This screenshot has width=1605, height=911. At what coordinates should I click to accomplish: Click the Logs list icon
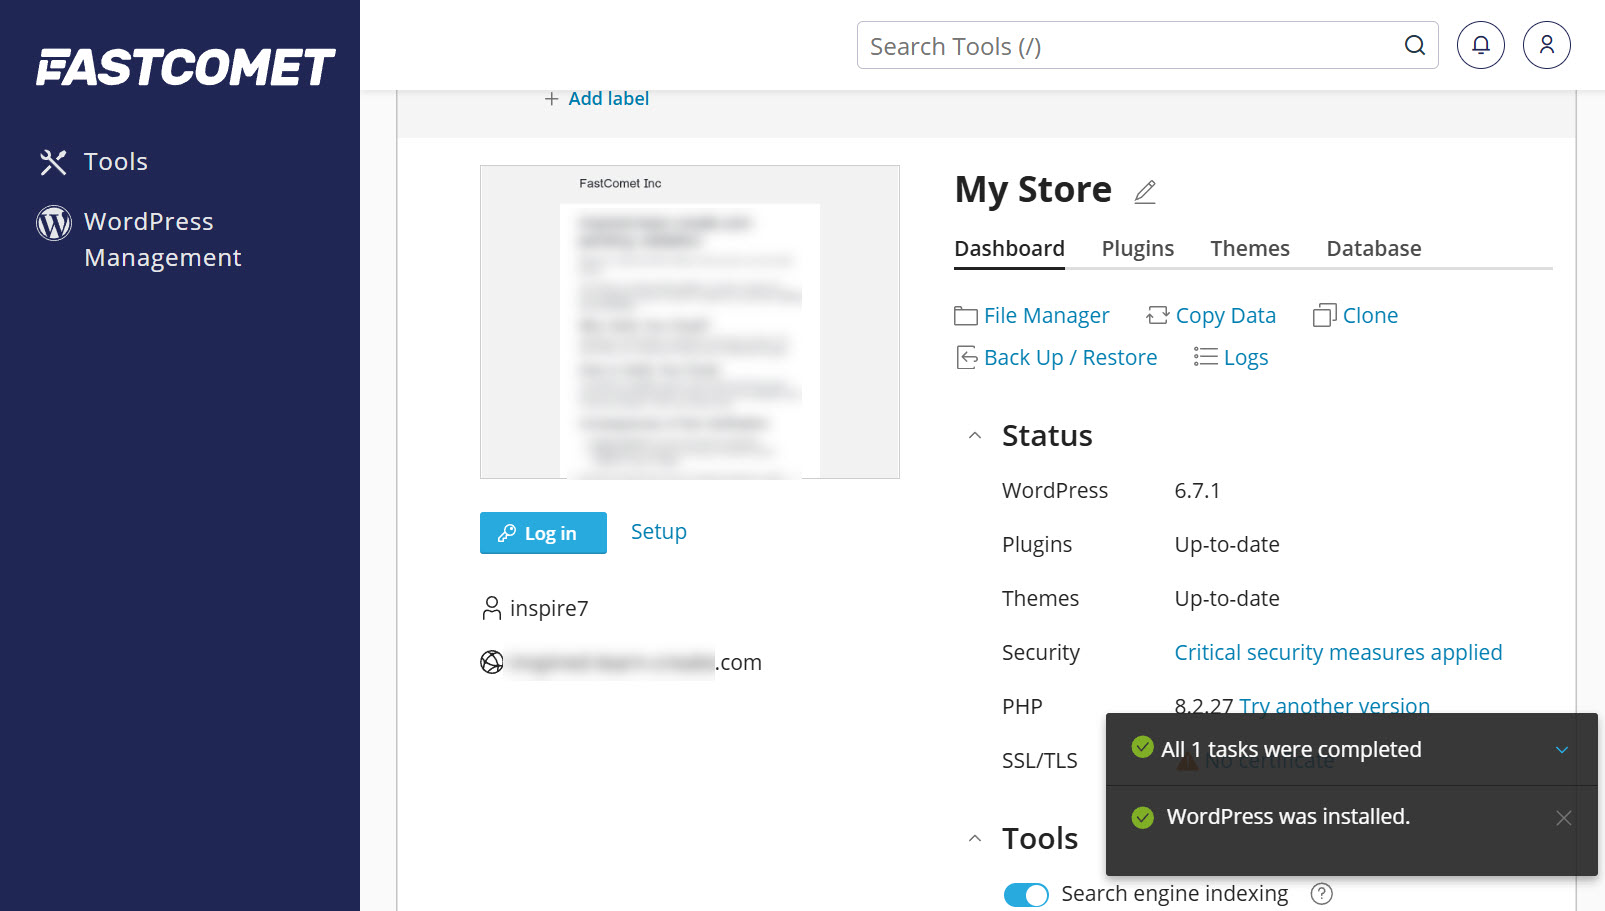coord(1205,358)
